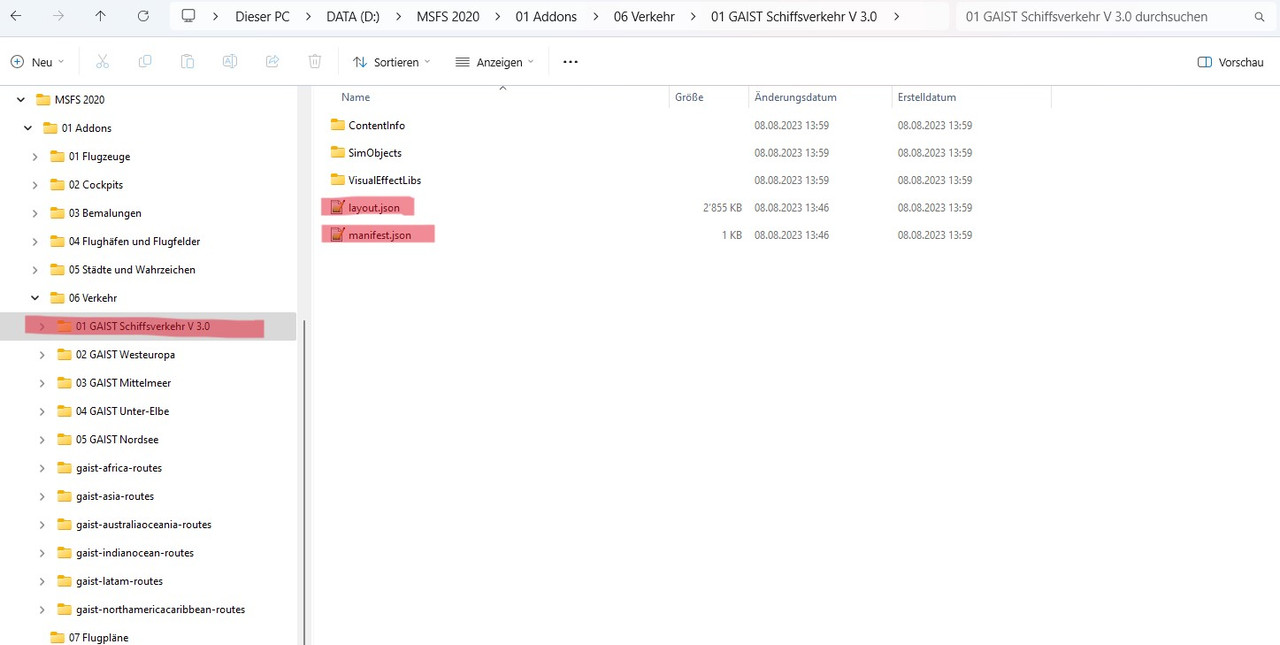Click 01 Addons breadcrumb segment
This screenshot has height=645, width=1280.
click(546, 17)
